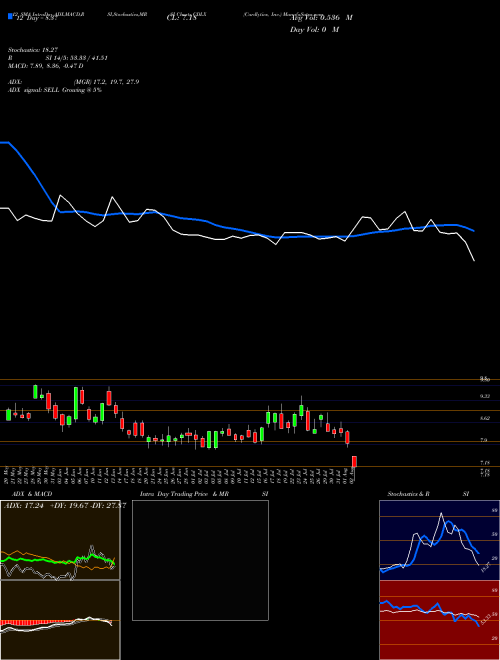Click the 'Avg Vol: 0.536 M' text
The image size is (500, 660).
click(321, 18)
